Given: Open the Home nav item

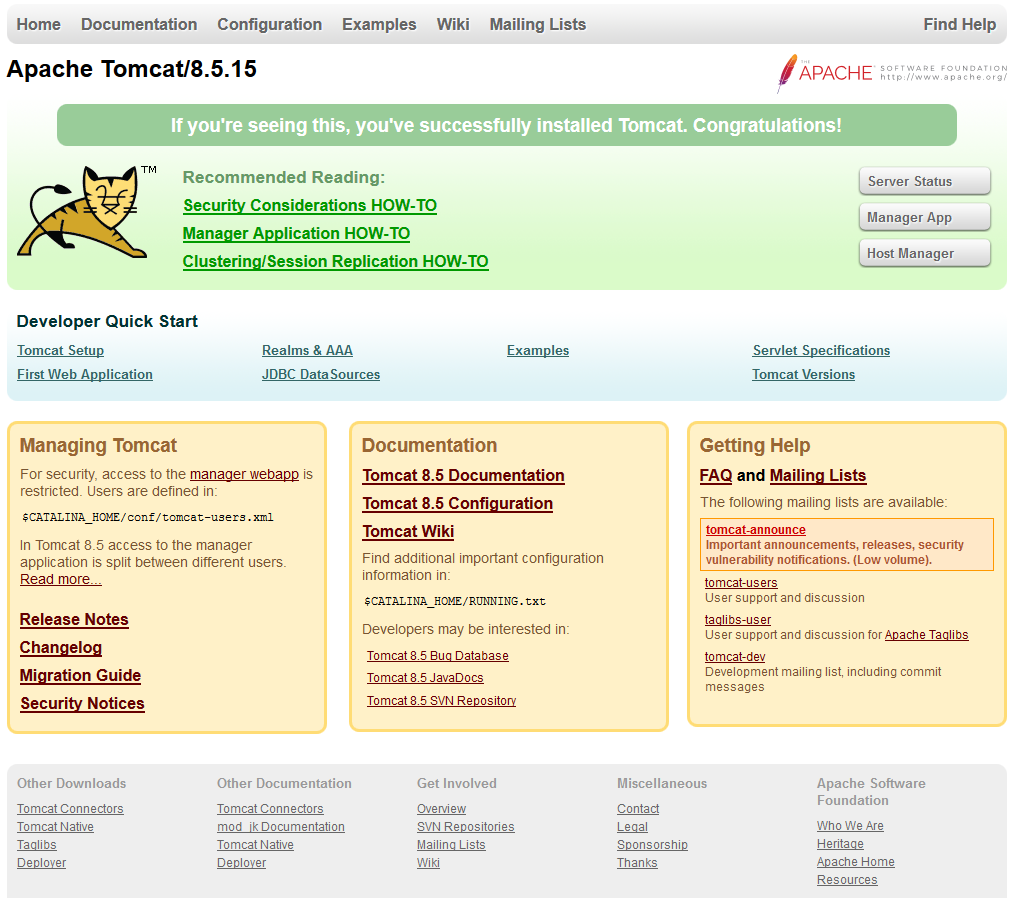Looking at the screenshot, I should [x=39, y=24].
